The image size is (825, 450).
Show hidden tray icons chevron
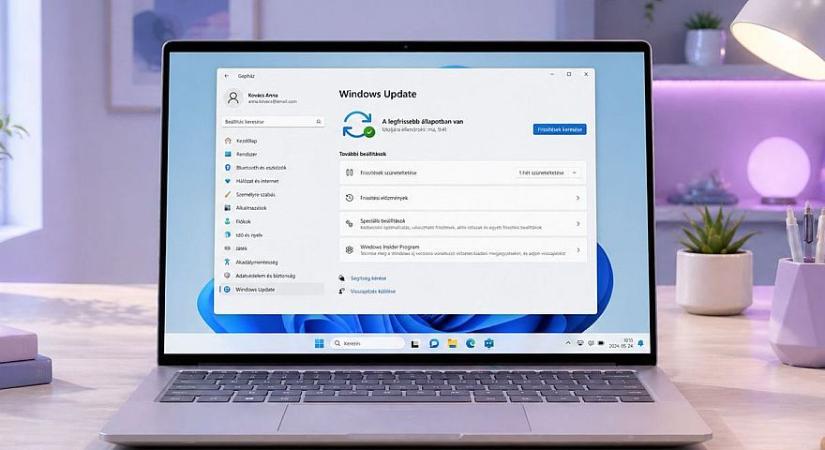click(568, 343)
